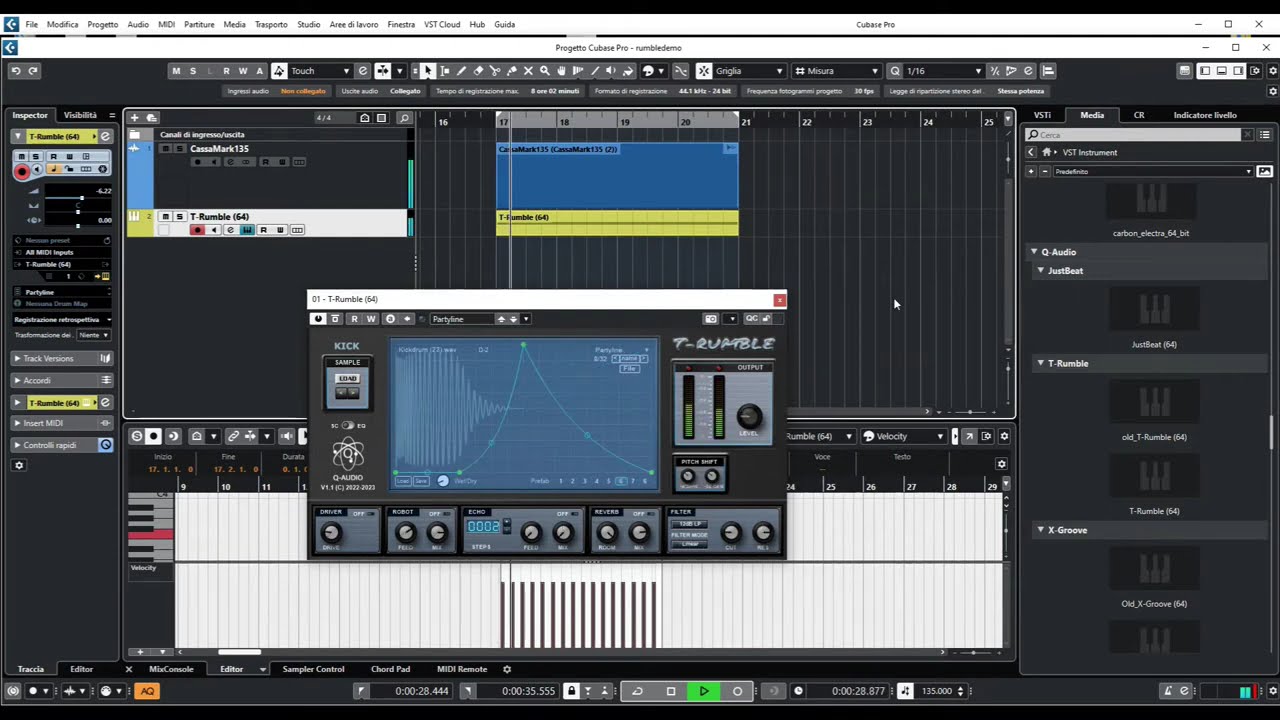Click the output LEVEL knob
The width and height of the screenshot is (1280, 720).
click(x=749, y=417)
